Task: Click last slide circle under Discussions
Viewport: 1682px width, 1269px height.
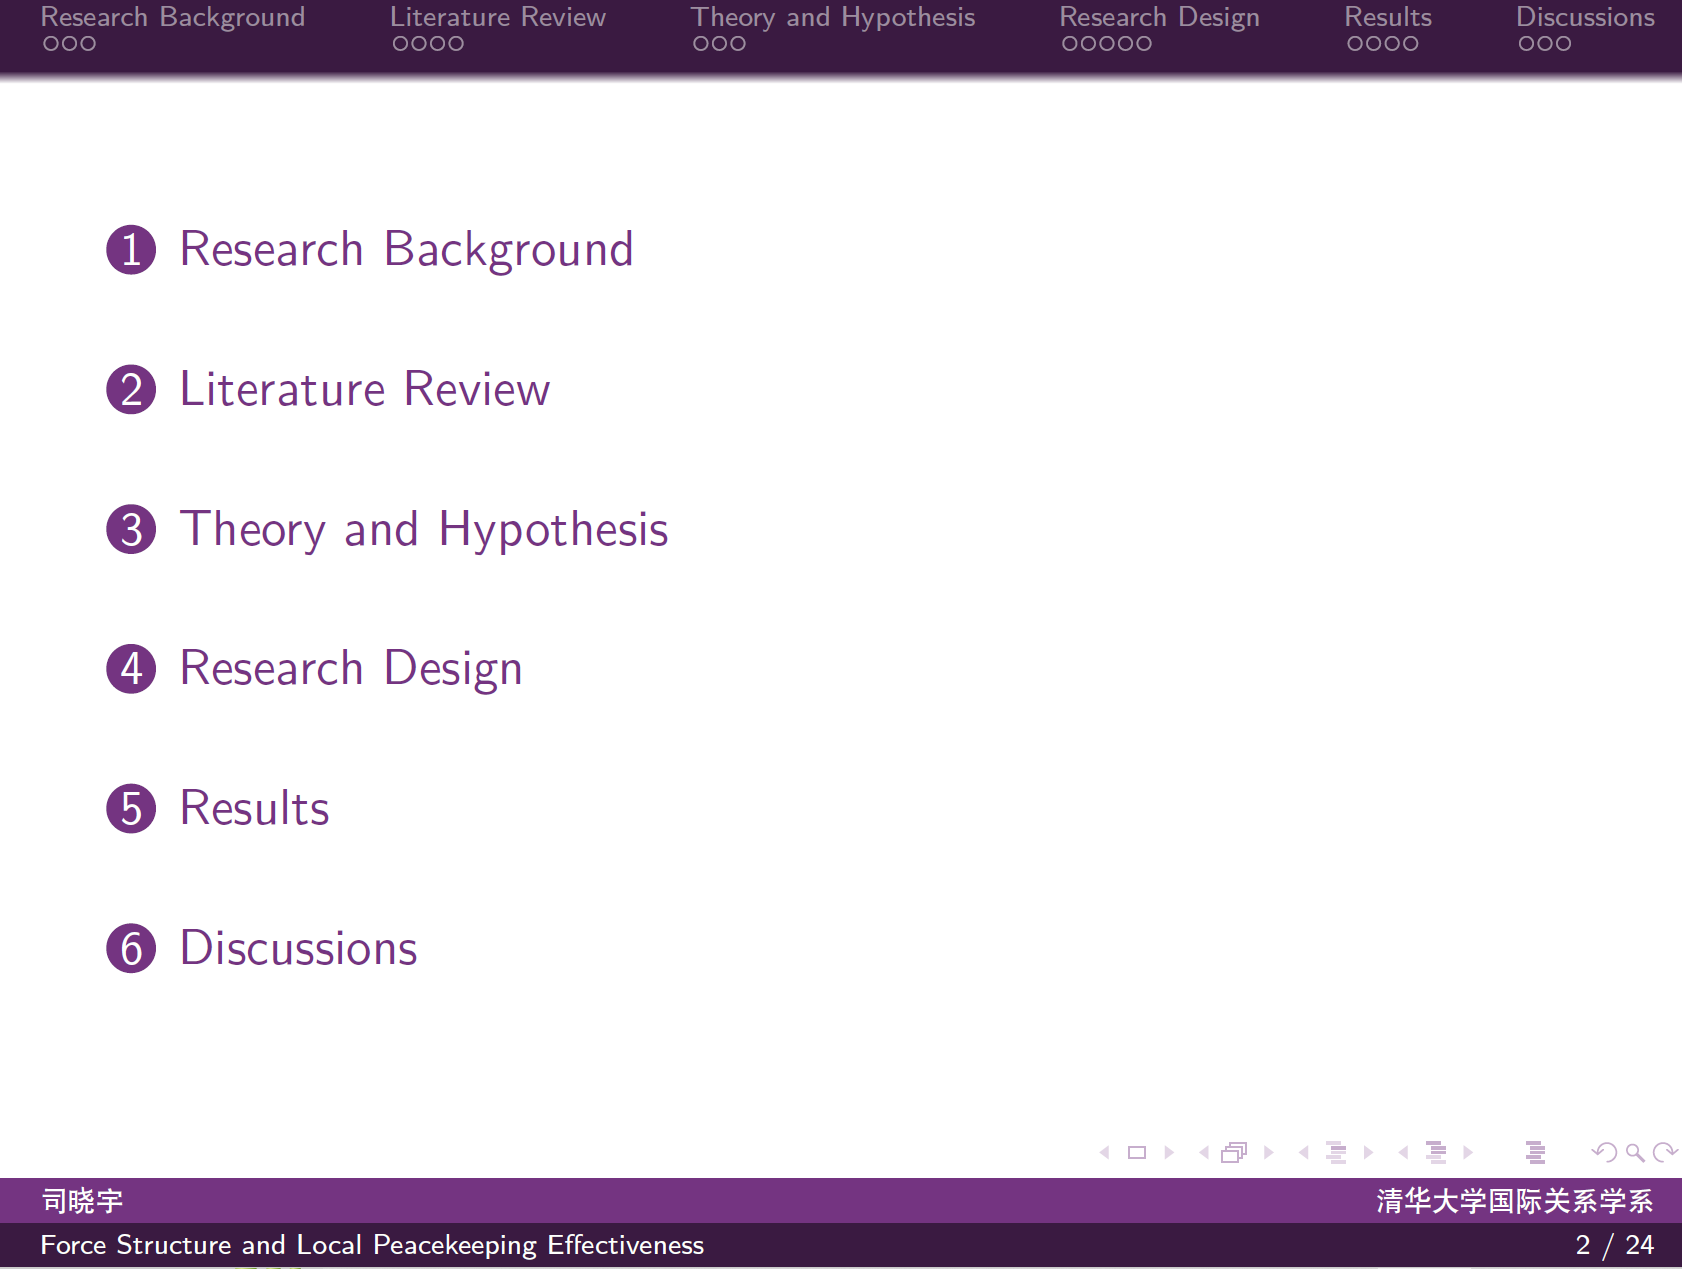Action: coord(1563,44)
